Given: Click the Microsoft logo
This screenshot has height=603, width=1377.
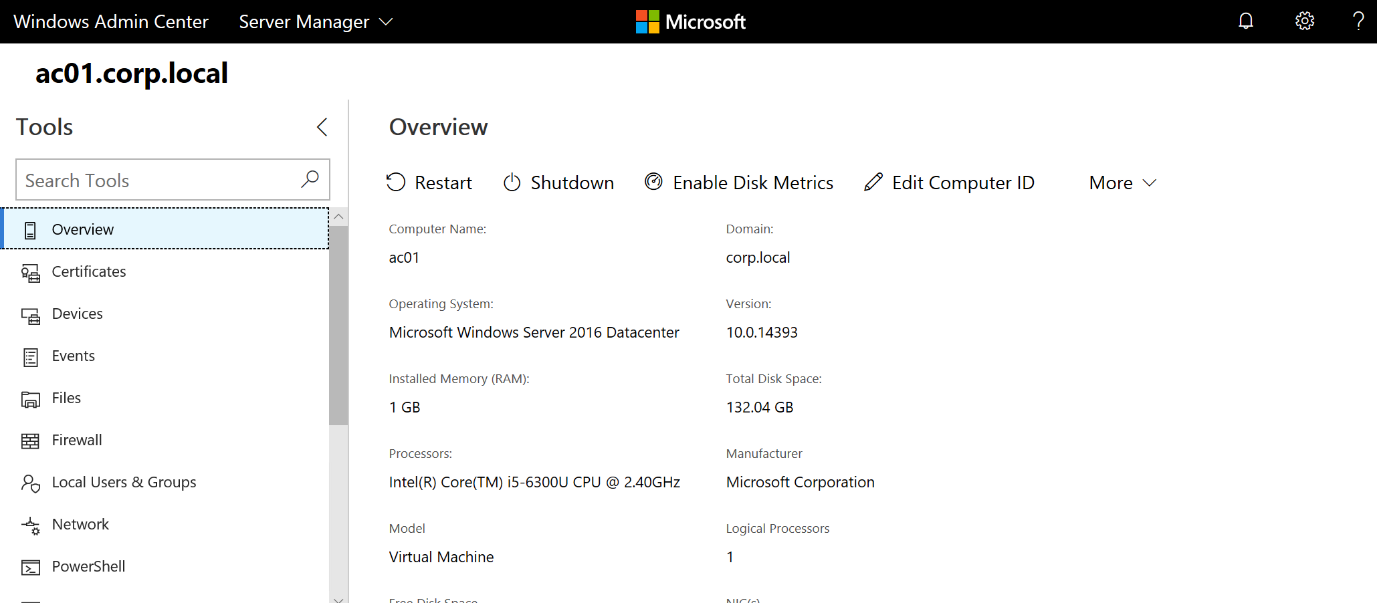Looking at the screenshot, I should [690, 21].
